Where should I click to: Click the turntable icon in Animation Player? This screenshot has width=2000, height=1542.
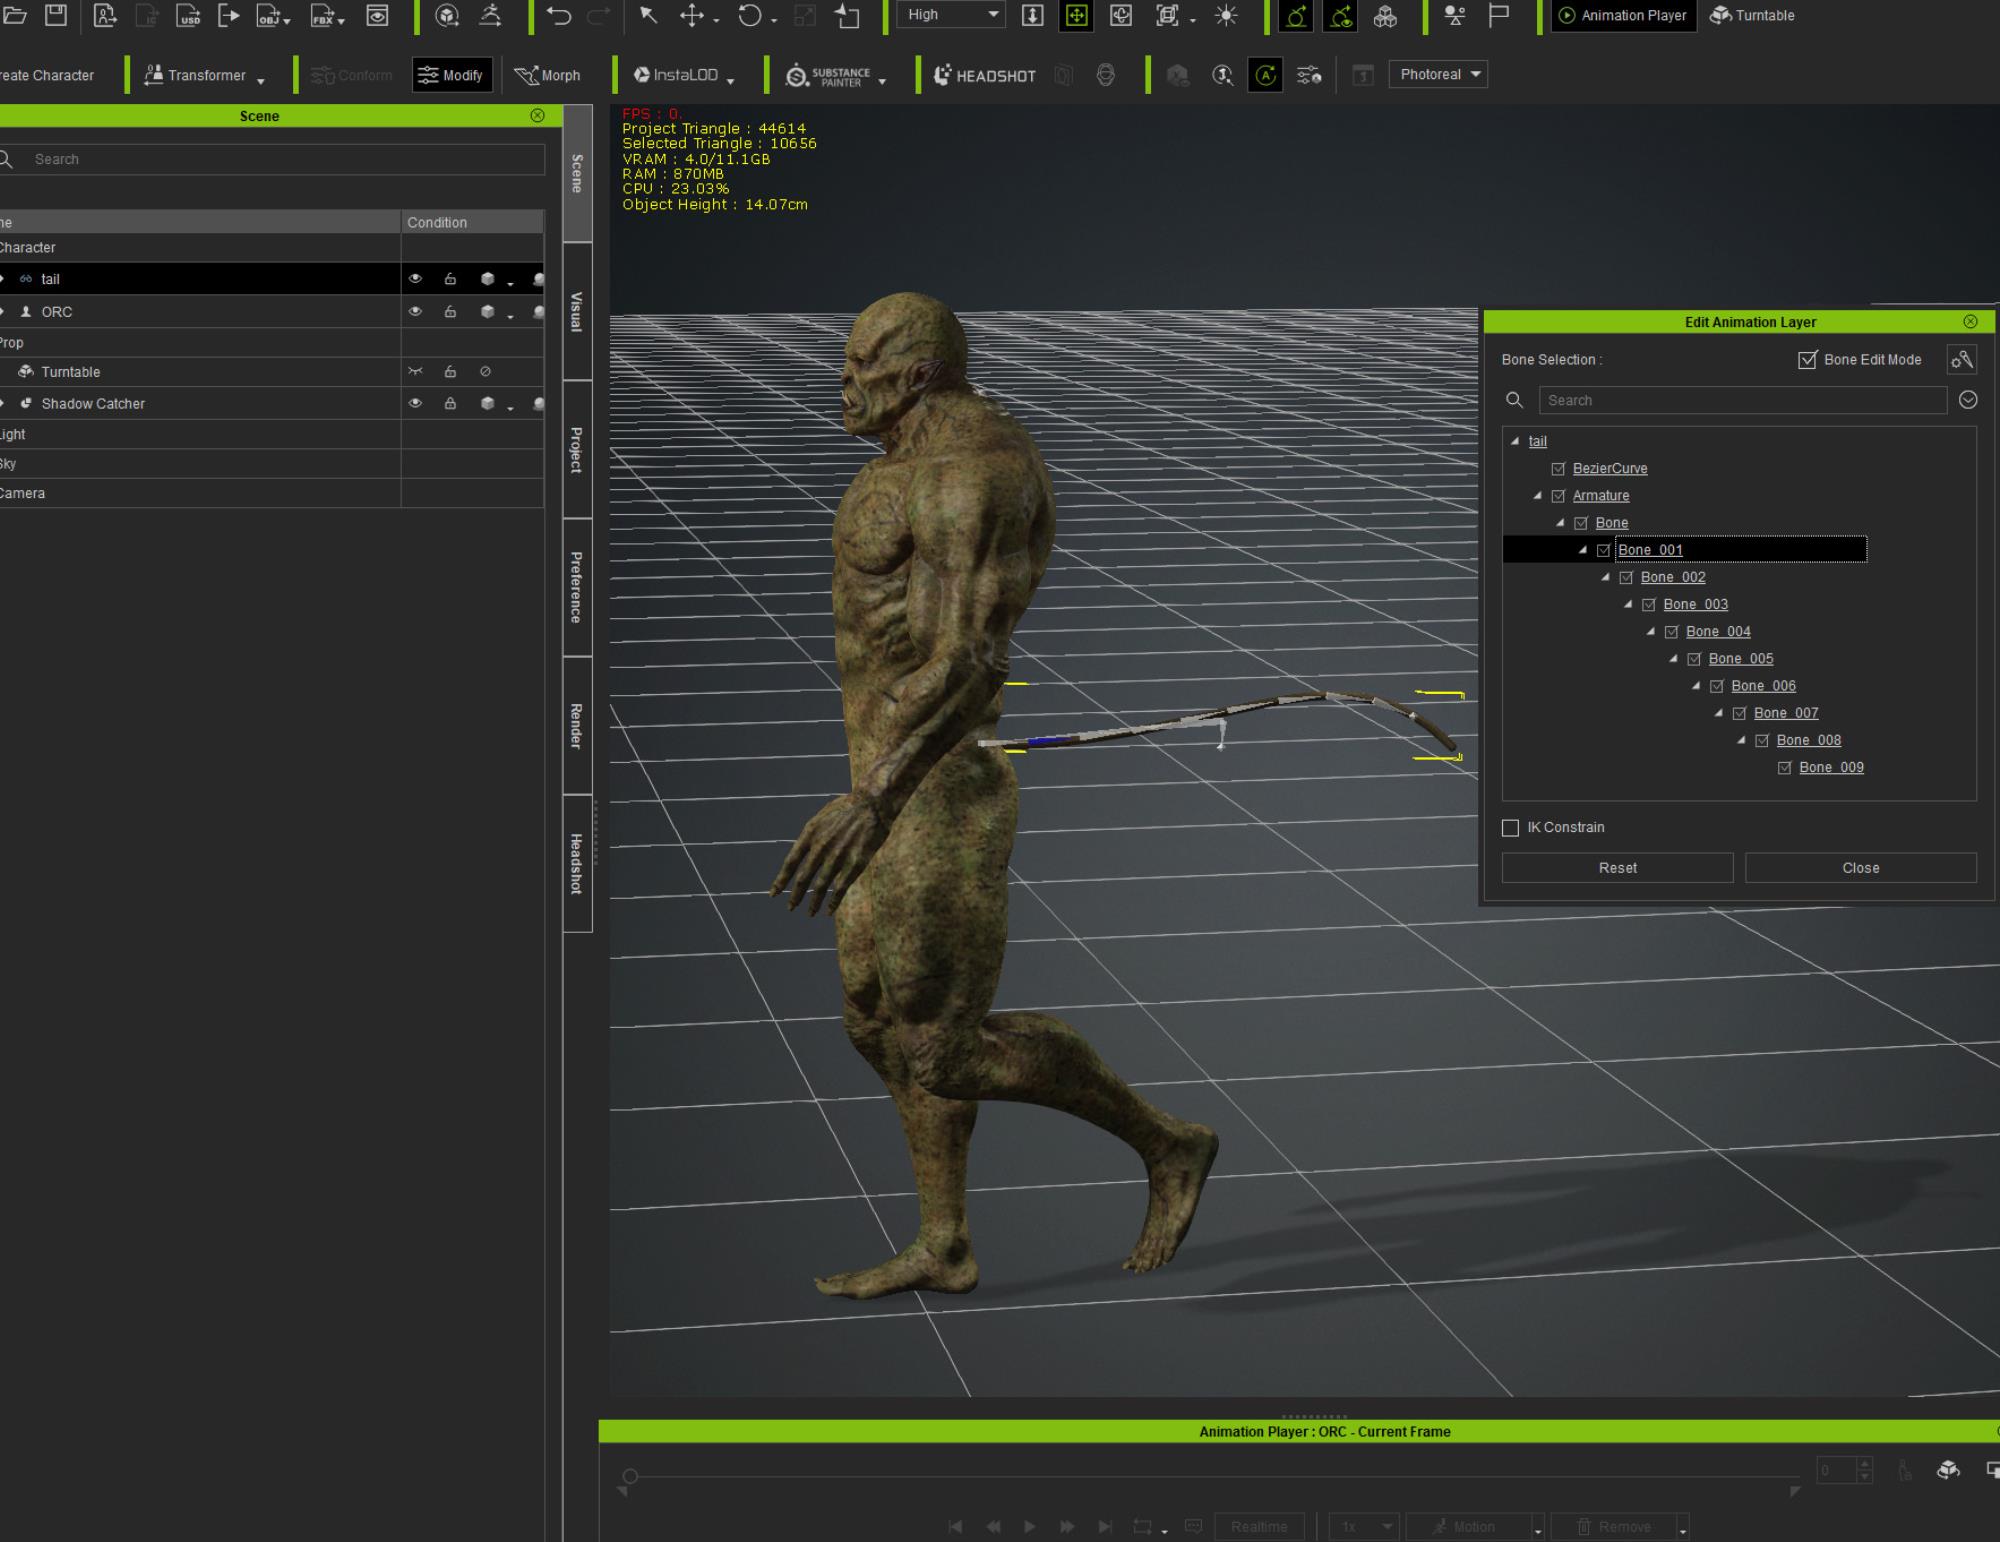[1948, 1470]
